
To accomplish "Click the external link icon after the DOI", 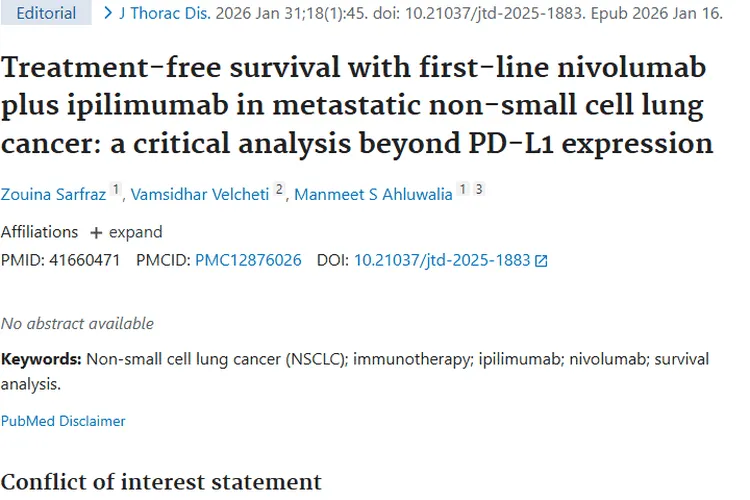I will click(x=542, y=260).
